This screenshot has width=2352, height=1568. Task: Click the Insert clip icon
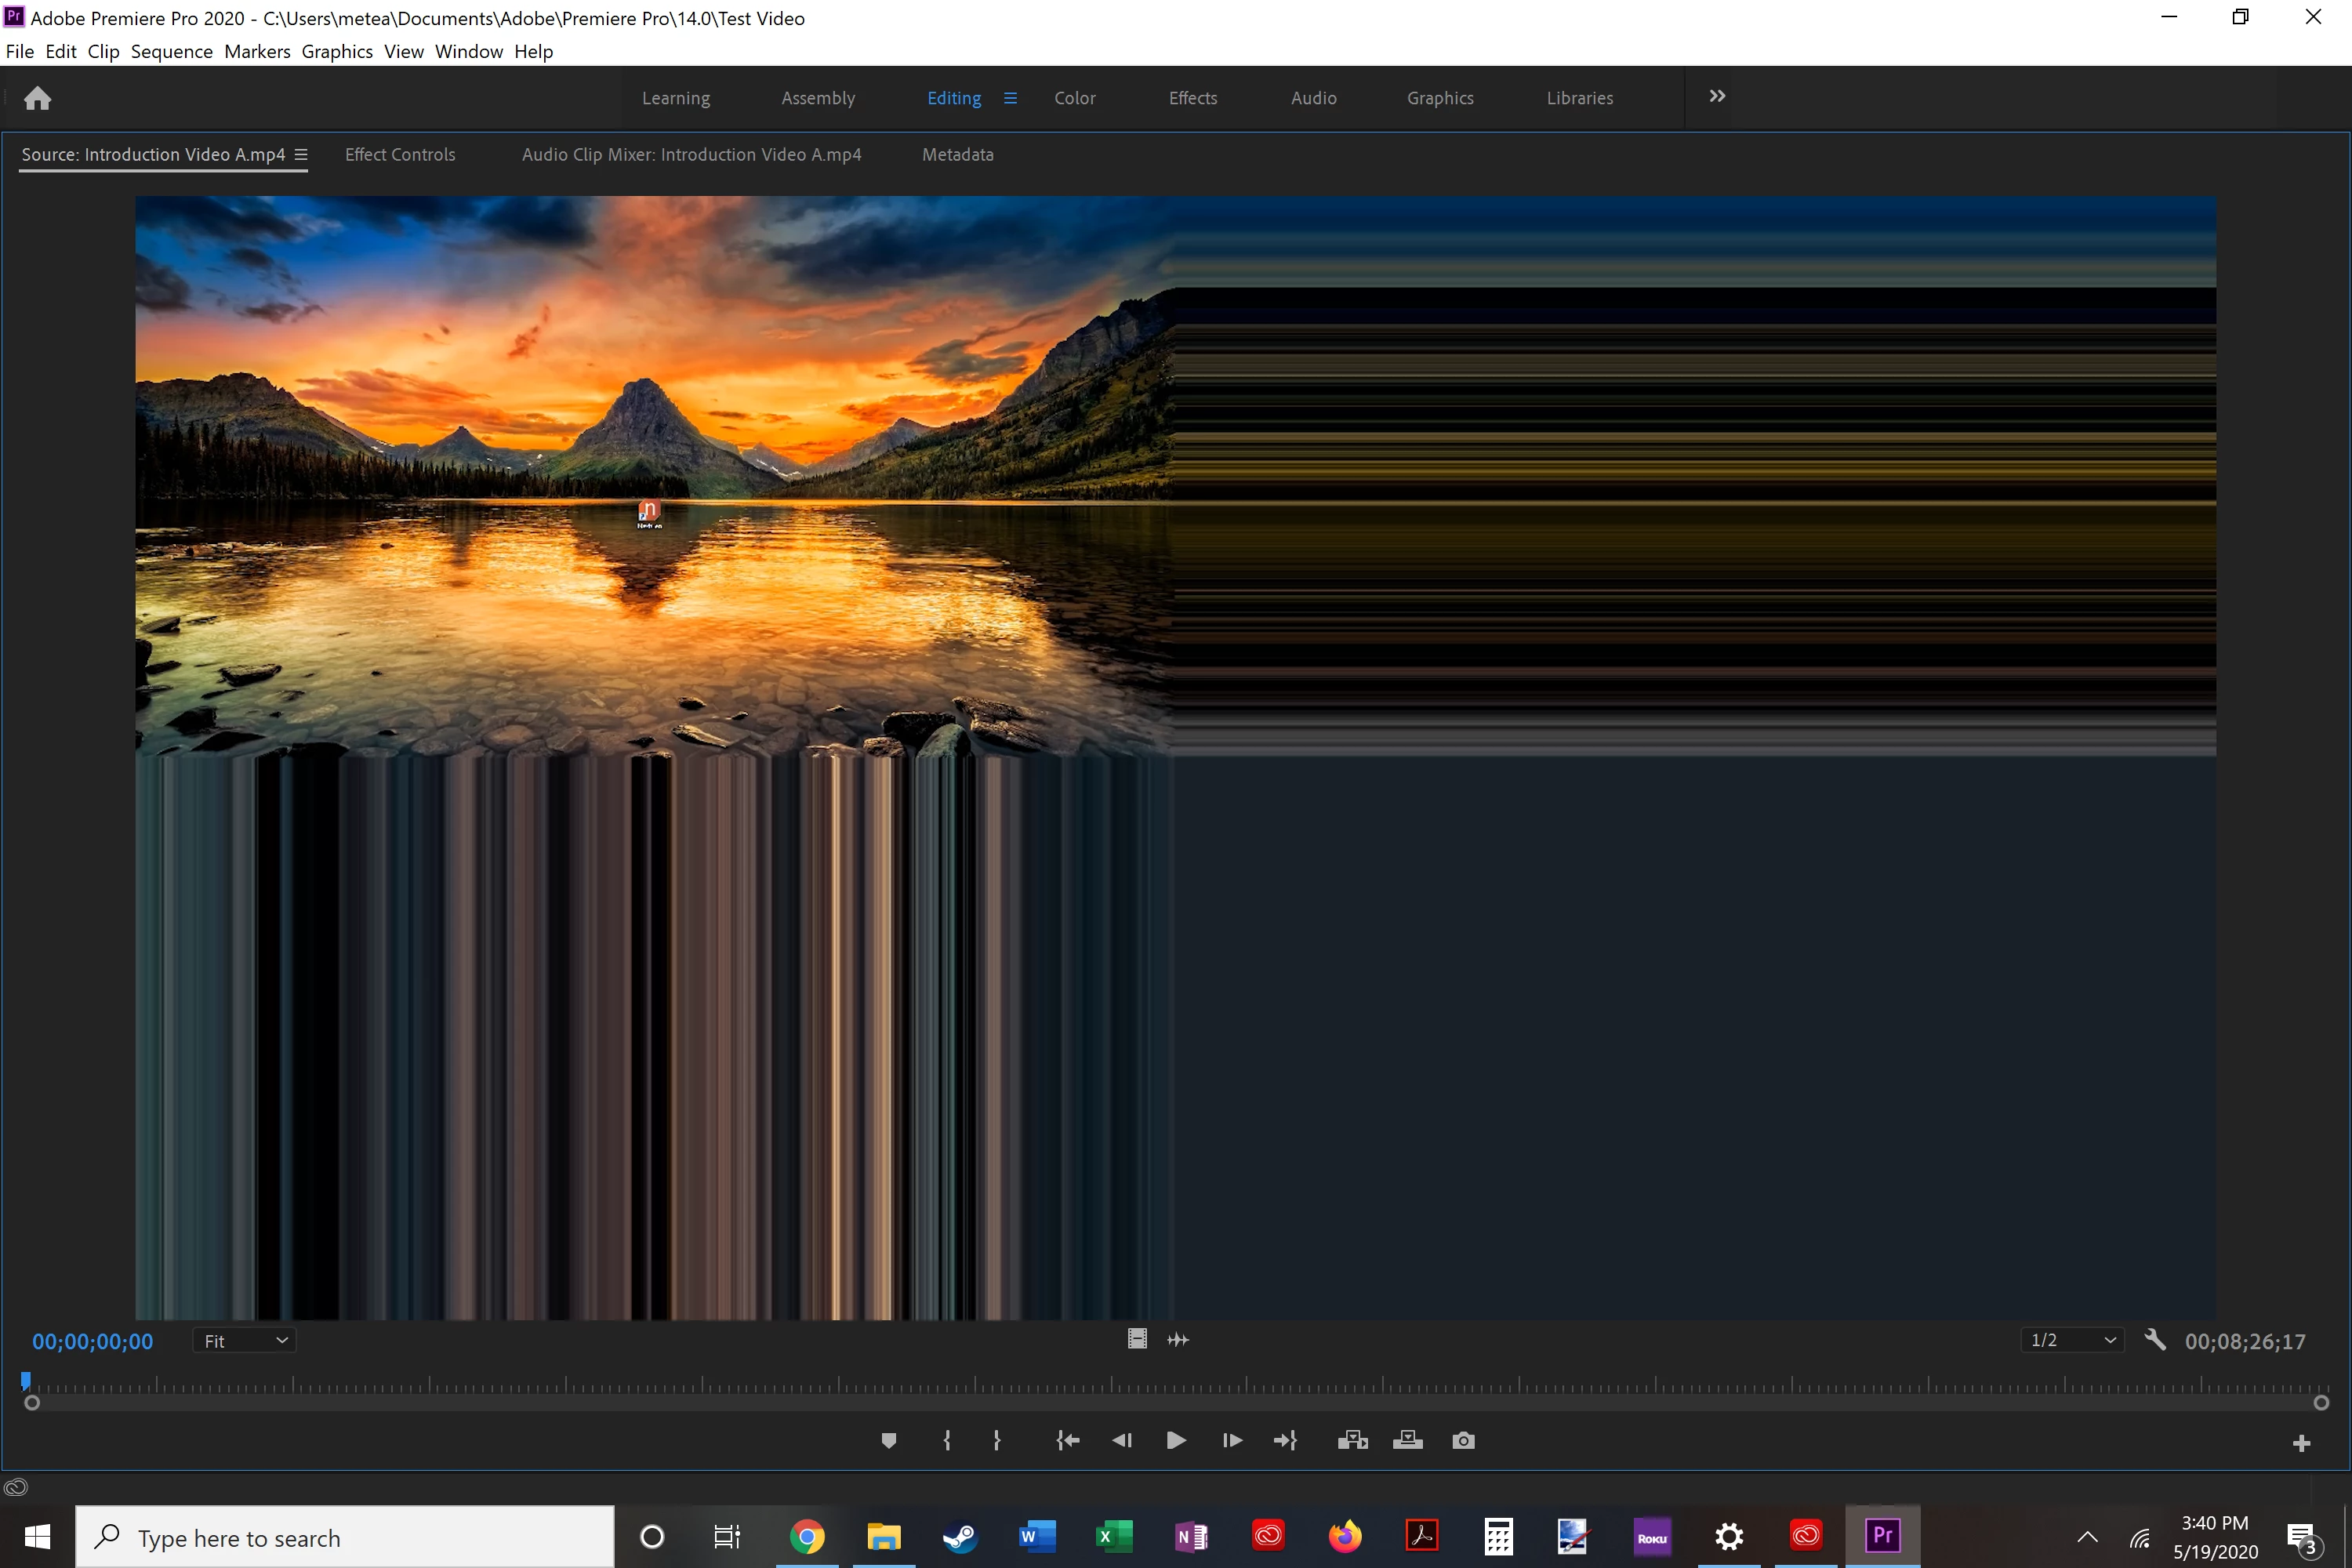pos(1352,1440)
